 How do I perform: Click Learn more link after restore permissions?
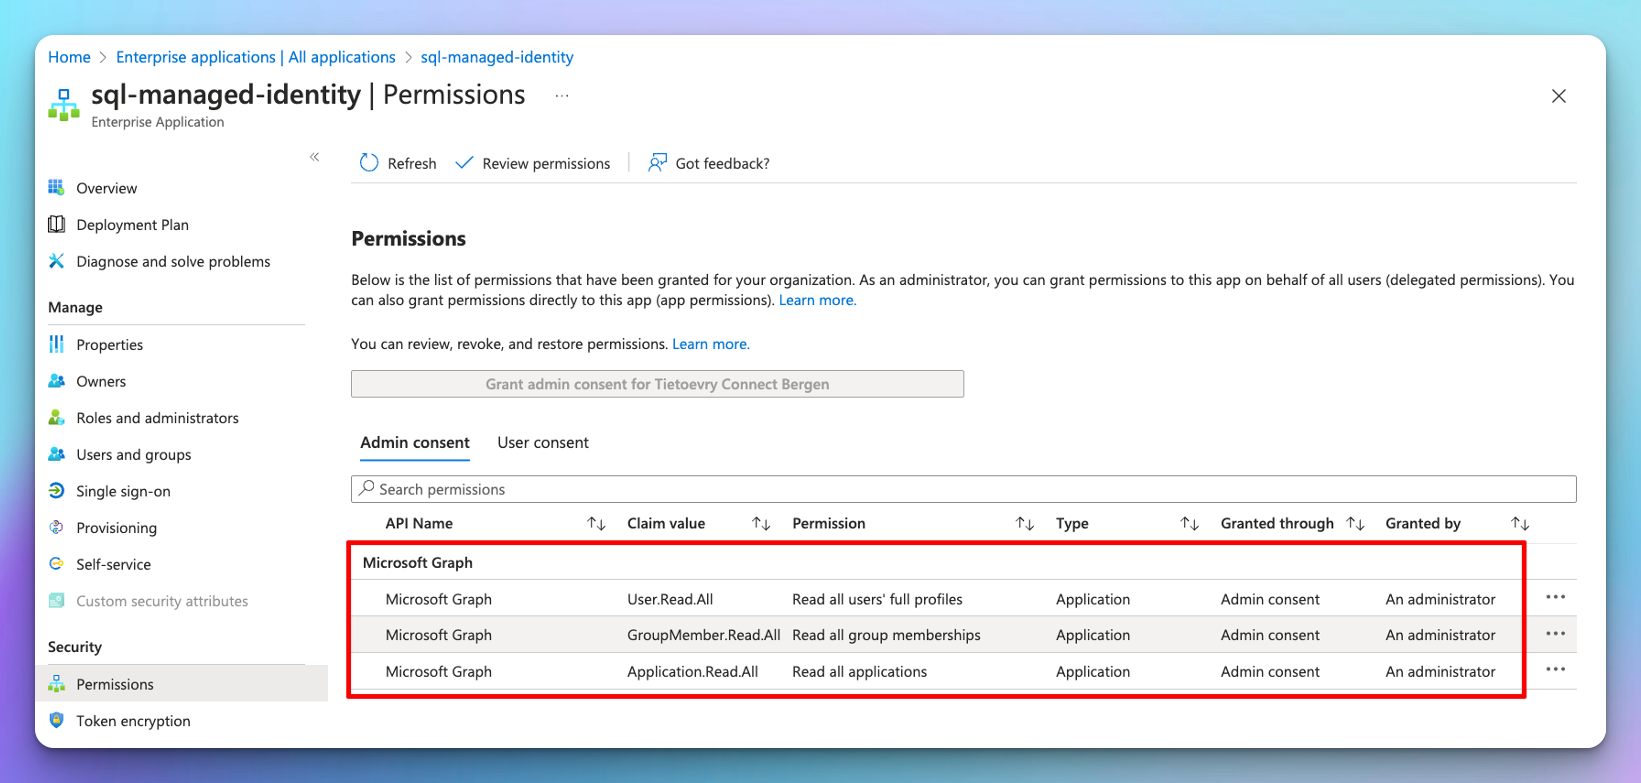[x=711, y=344]
